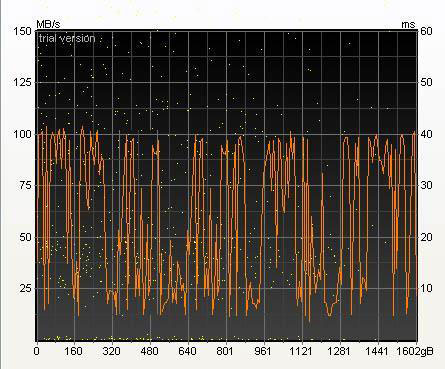Click the 1602gB end label
Screen dimensions: 445x369
[415, 352]
